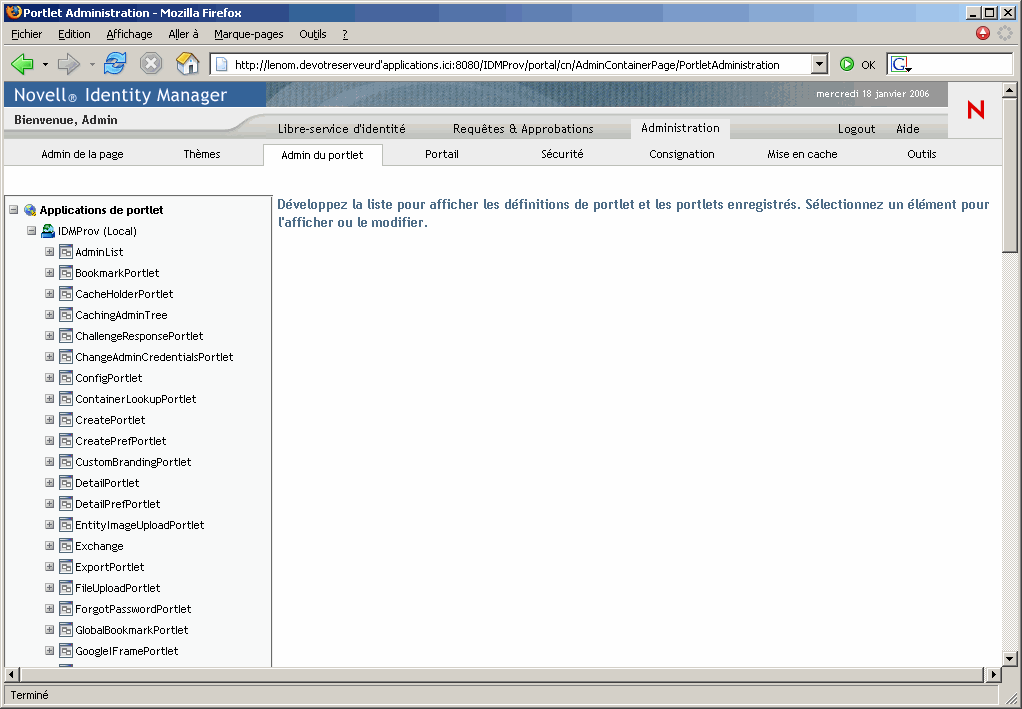Image resolution: width=1022 pixels, height=709 pixels.
Task: Click the ExportPortlet icon
Action: (65, 567)
